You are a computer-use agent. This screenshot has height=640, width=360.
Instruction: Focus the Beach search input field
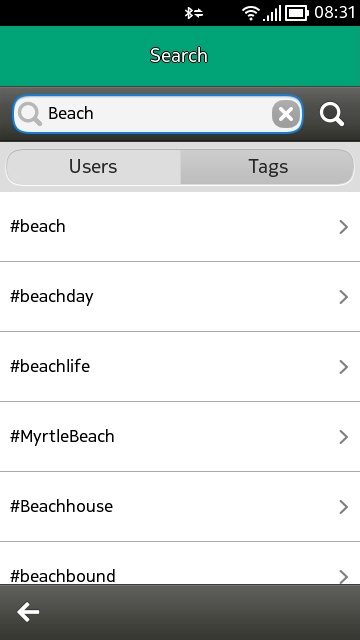tap(157, 114)
